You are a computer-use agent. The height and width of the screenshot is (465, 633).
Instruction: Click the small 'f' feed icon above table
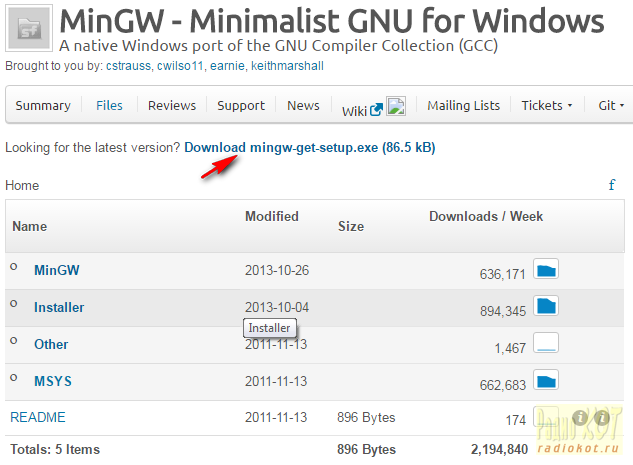611,185
